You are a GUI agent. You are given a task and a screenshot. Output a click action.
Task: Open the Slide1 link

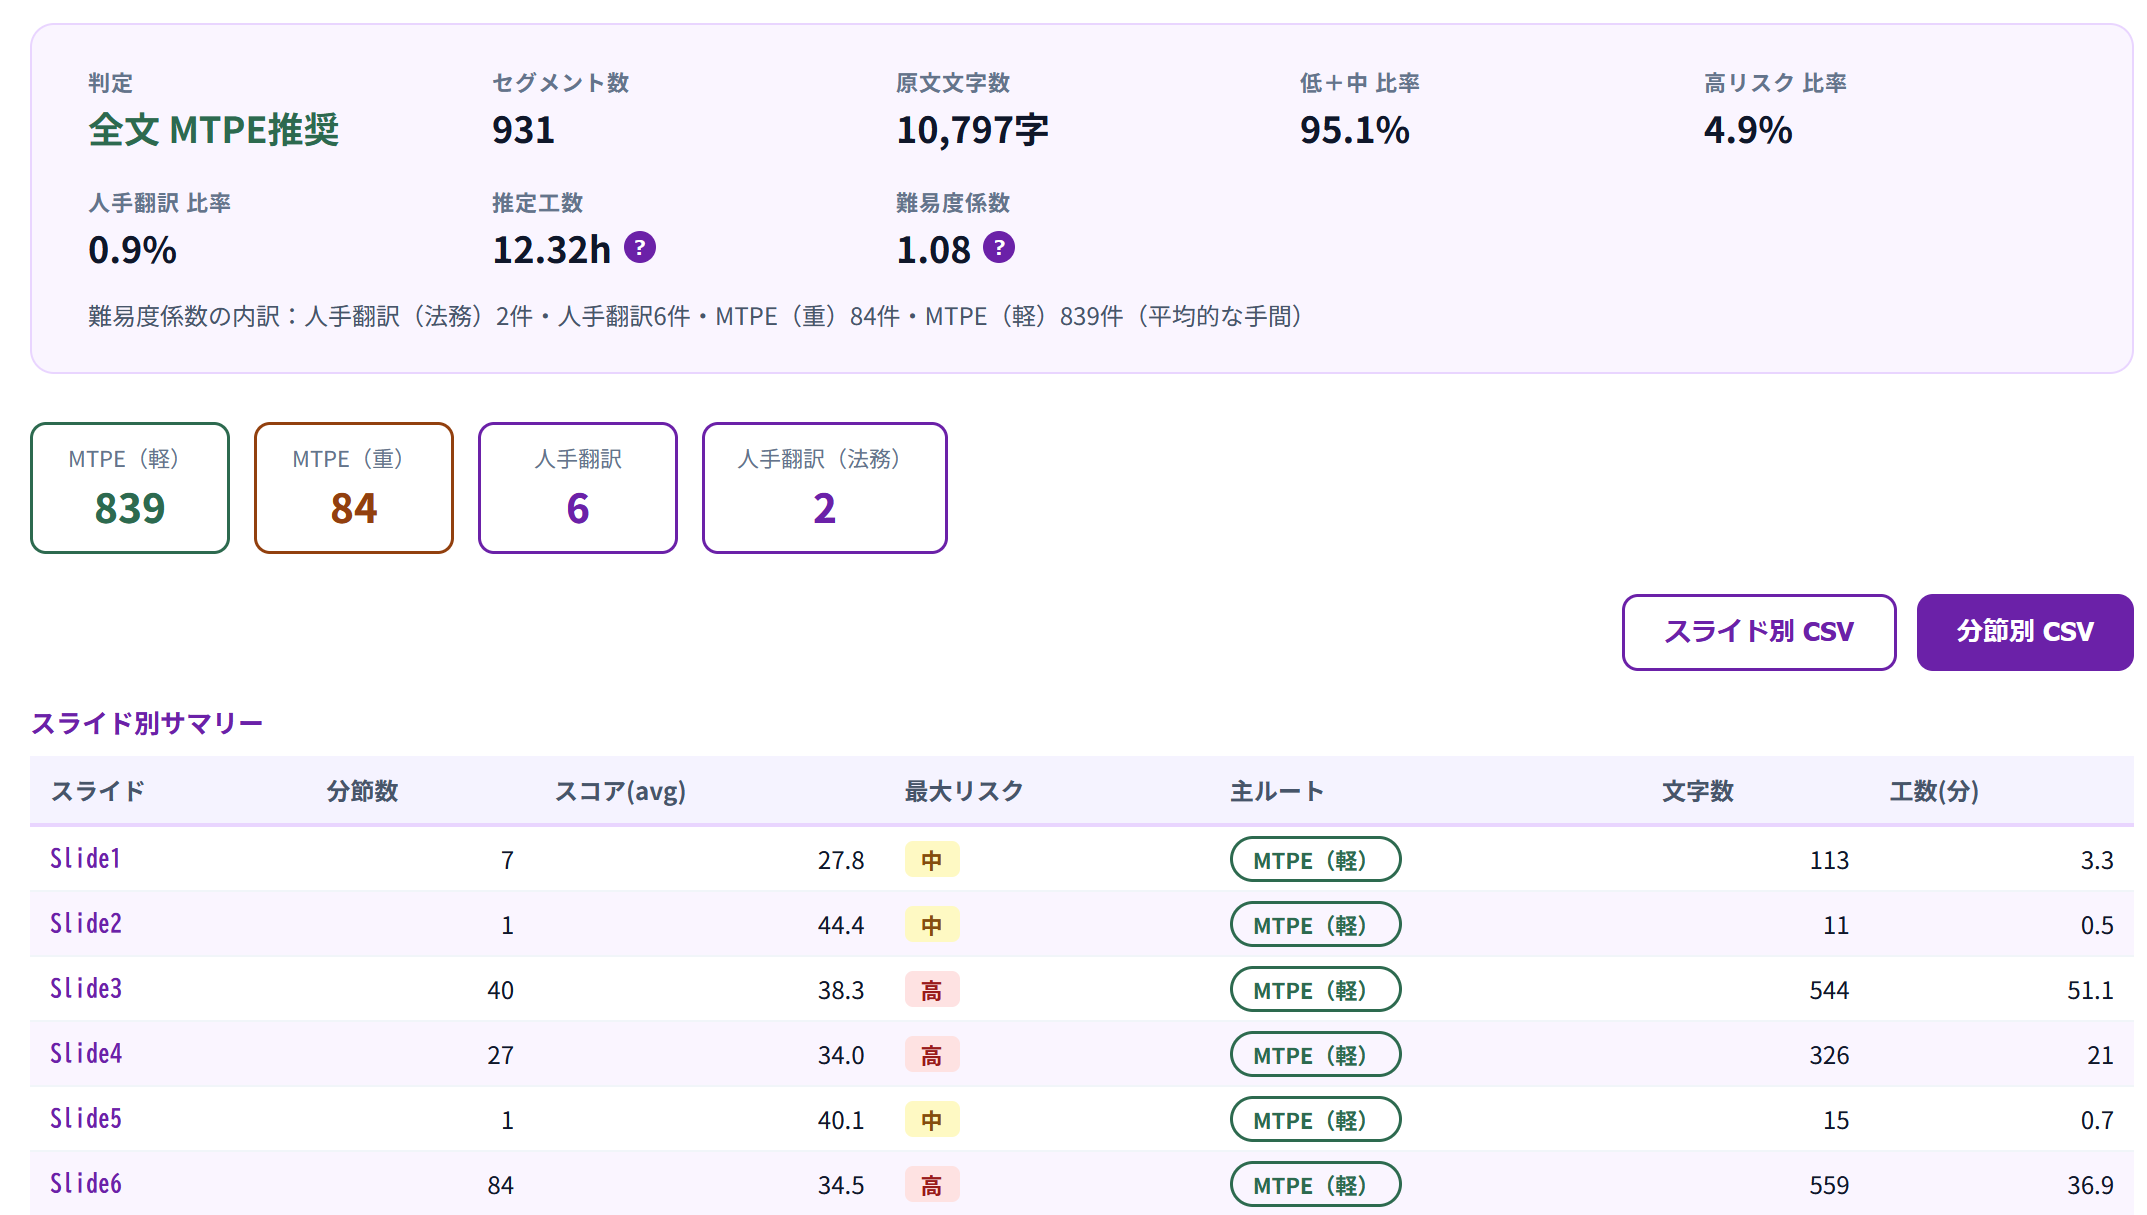pos(85,859)
